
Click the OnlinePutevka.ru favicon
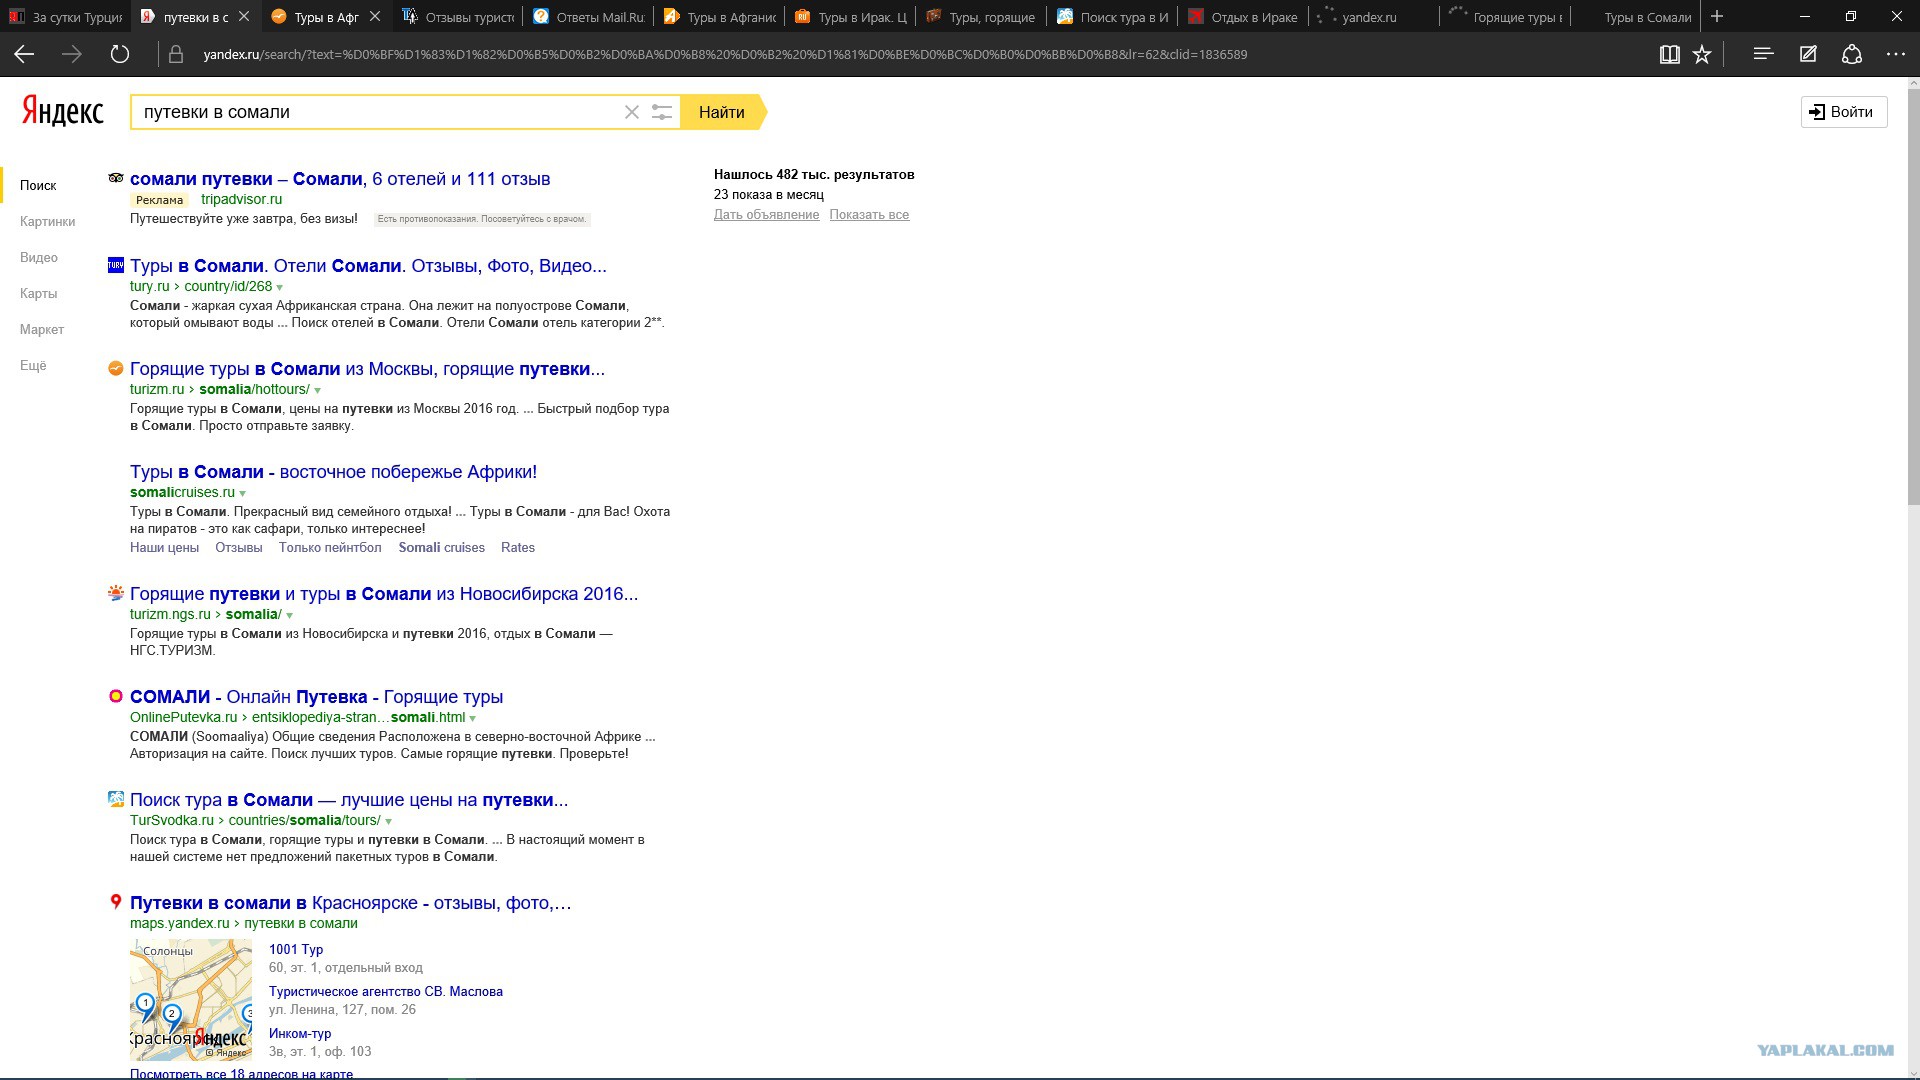point(116,696)
